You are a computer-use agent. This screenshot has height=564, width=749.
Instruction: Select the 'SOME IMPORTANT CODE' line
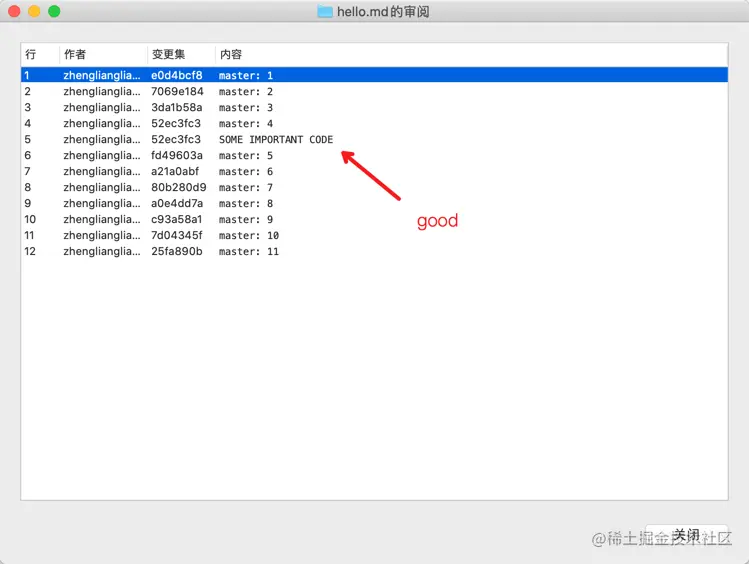(374, 139)
